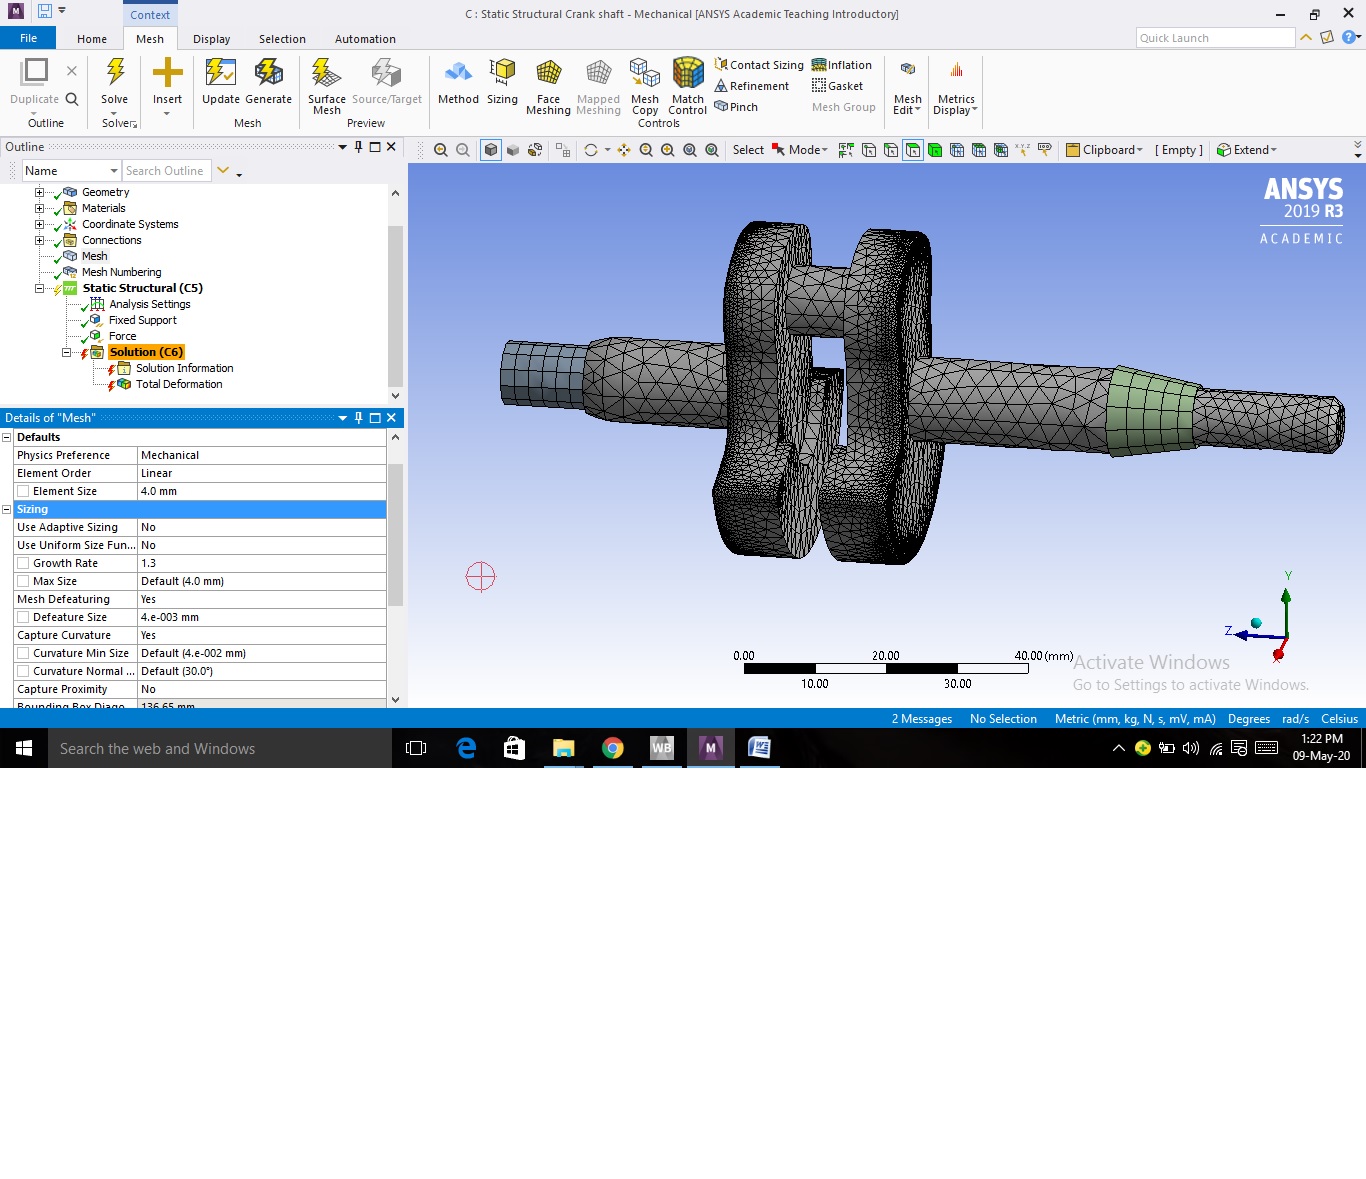Select the Face Meshing control
Image resolution: width=1366 pixels, height=1179 pixels.
point(548,86)
